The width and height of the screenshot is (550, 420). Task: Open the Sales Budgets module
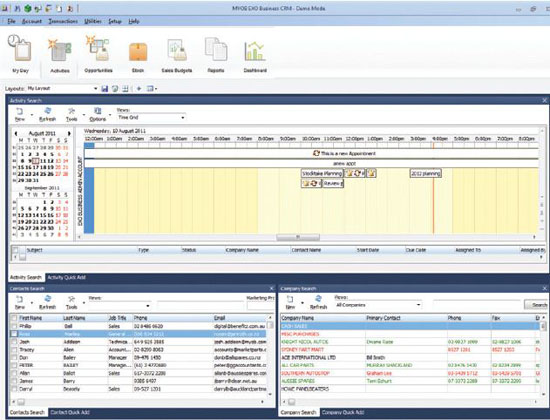pos(177,55)
